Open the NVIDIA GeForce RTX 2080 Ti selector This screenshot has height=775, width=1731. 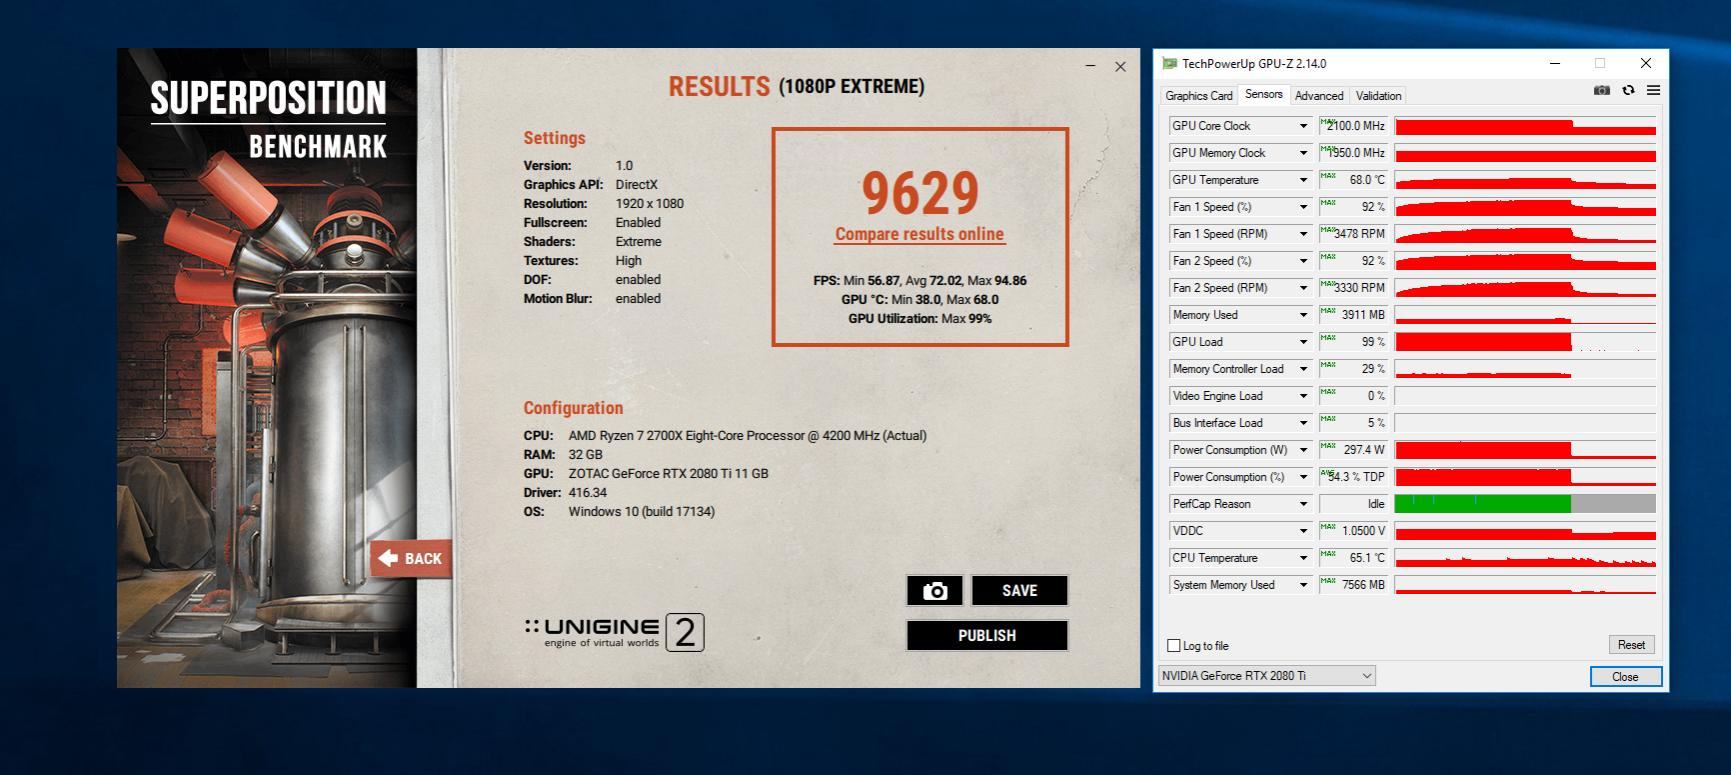click(x=1267, y=676)
